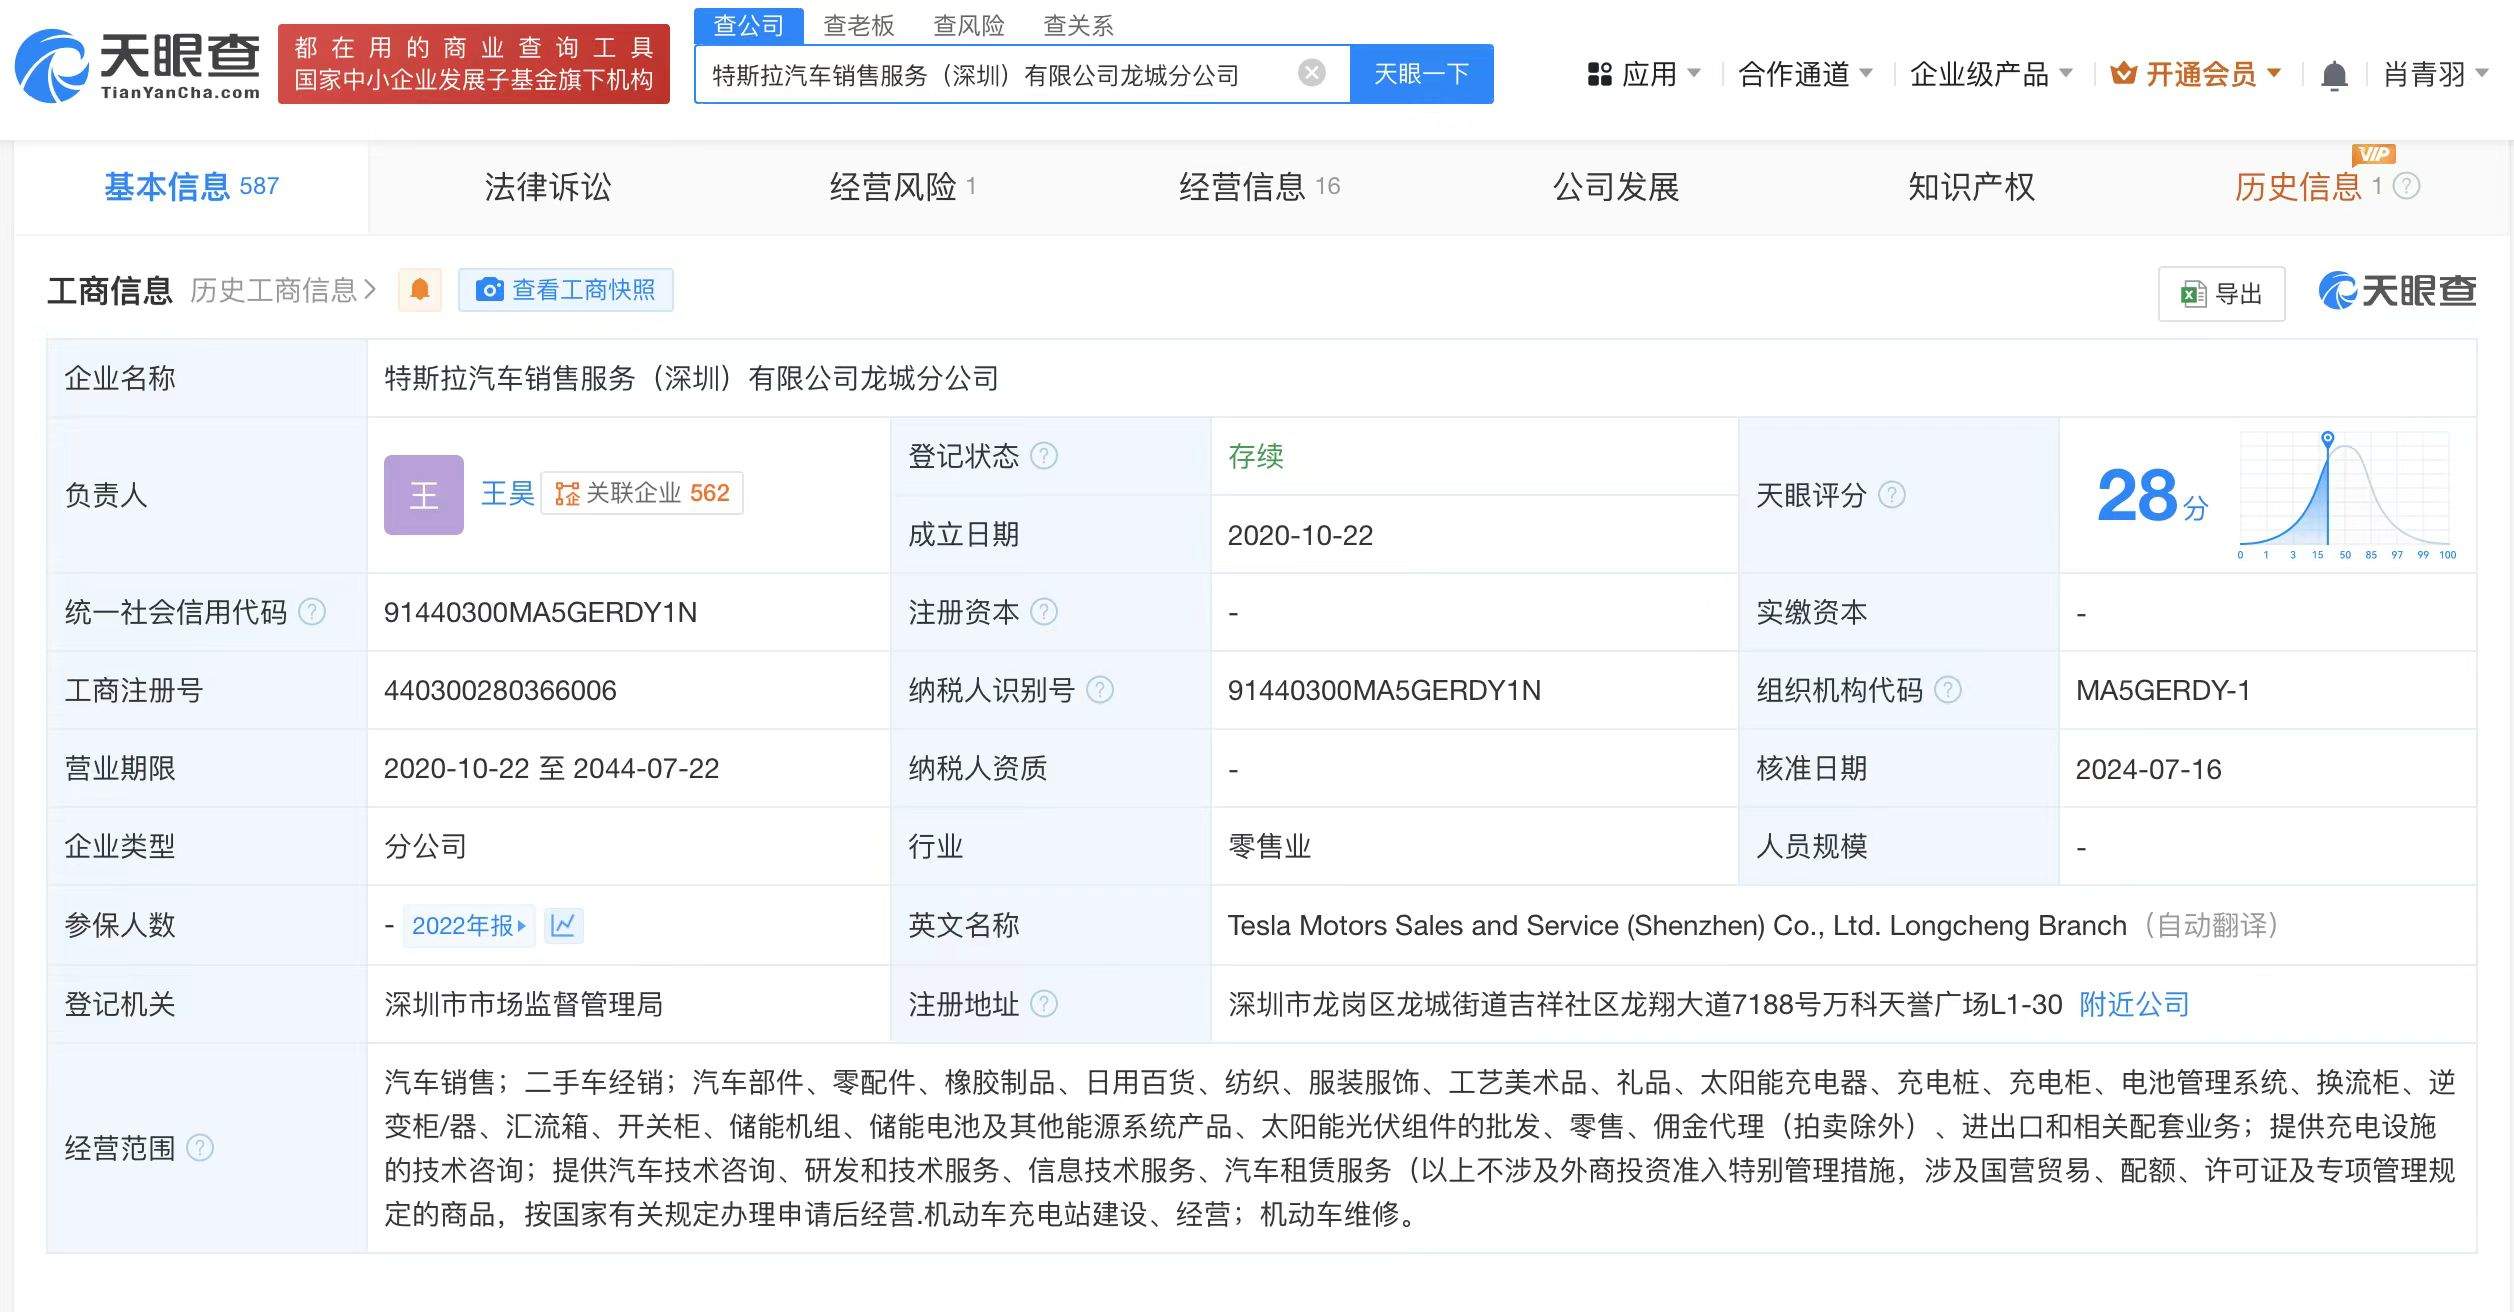Viewport: 2514px width, 1312px height.
Task: Click the notification bell in top bar
Action: pos(2333,75)
